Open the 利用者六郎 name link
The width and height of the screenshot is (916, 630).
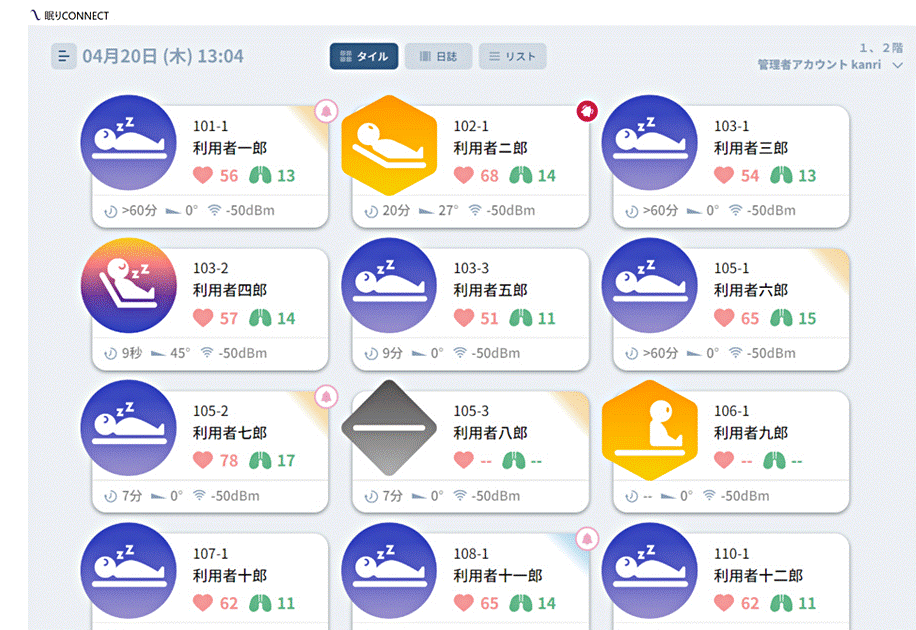point(751,290)
